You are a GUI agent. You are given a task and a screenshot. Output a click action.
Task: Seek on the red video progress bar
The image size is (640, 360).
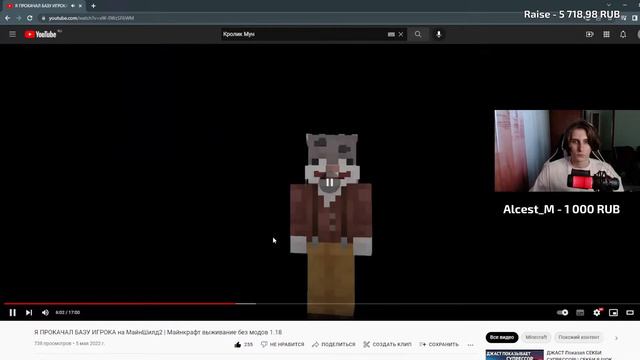tap(120, 304)
